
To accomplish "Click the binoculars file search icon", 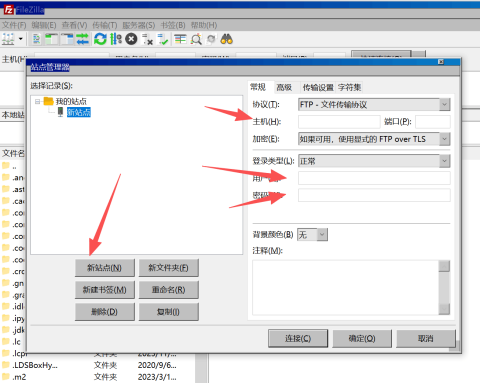I will (x=227, y=39).
